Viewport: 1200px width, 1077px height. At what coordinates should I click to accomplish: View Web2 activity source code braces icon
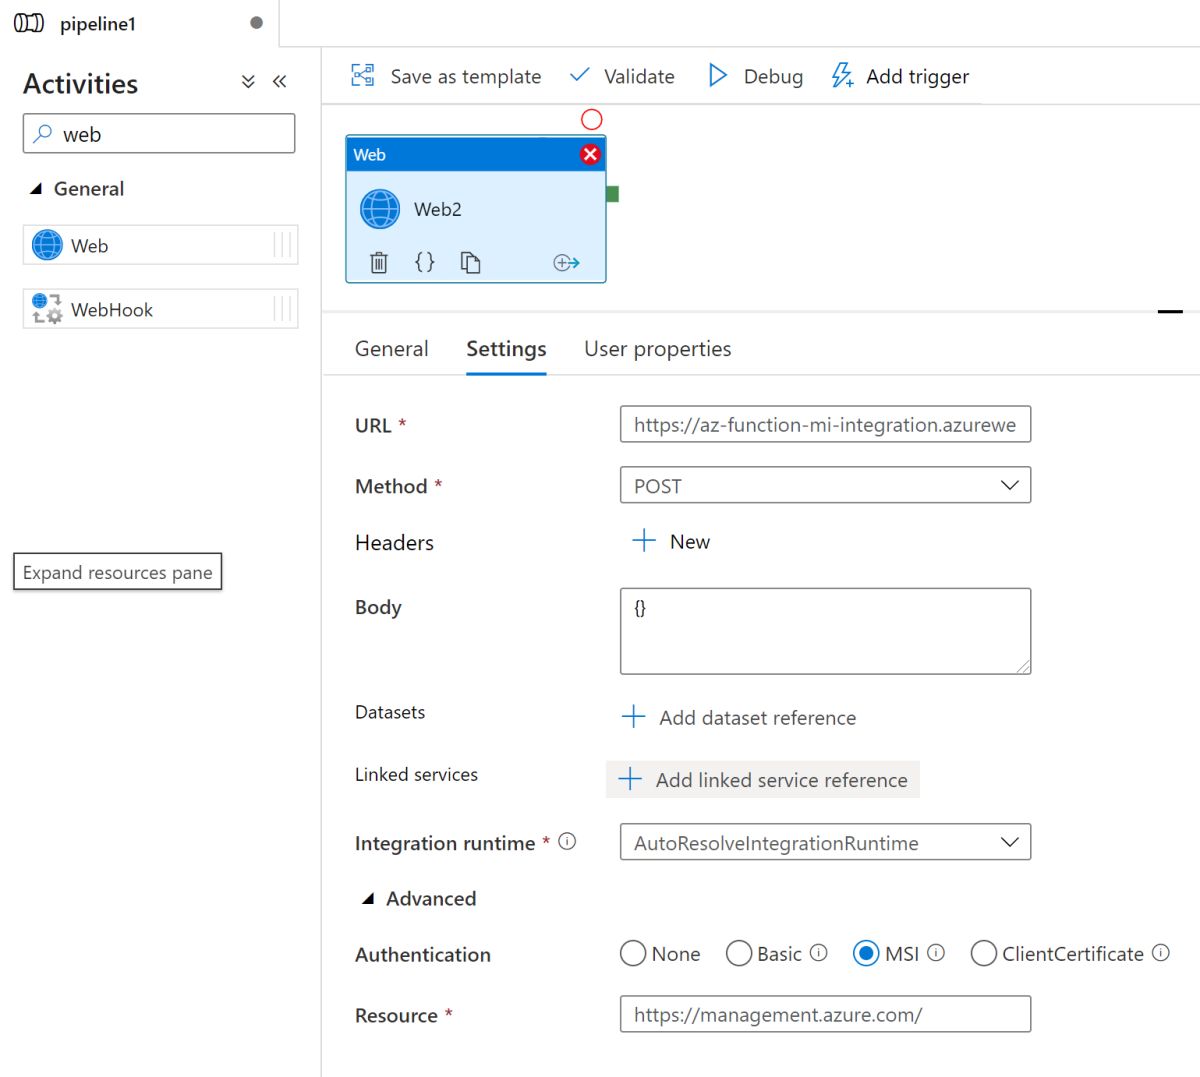425,262
